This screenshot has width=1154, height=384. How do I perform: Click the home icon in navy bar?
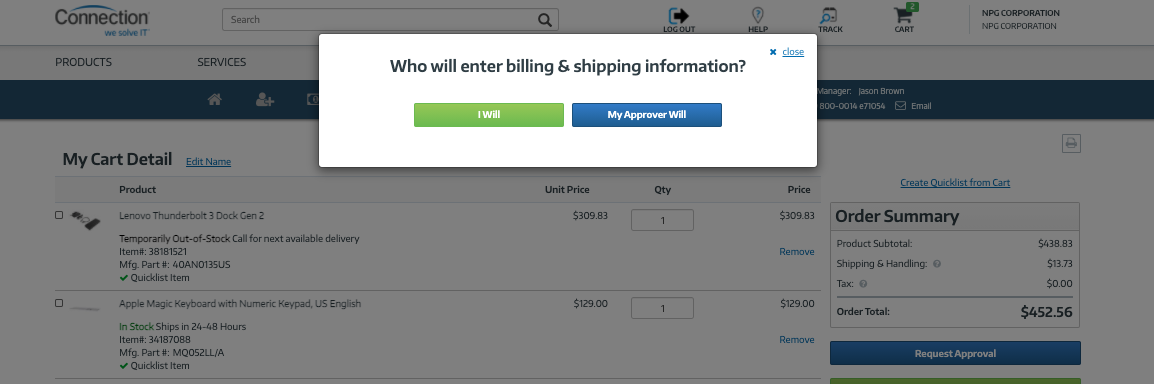[215, 99]
